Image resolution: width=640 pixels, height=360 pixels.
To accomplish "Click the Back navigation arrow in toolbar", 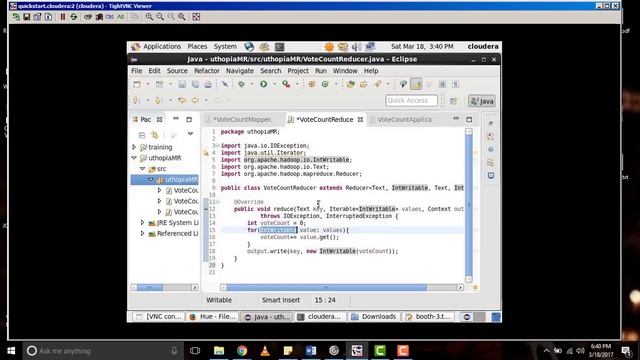I will click(x=196, y=100).
